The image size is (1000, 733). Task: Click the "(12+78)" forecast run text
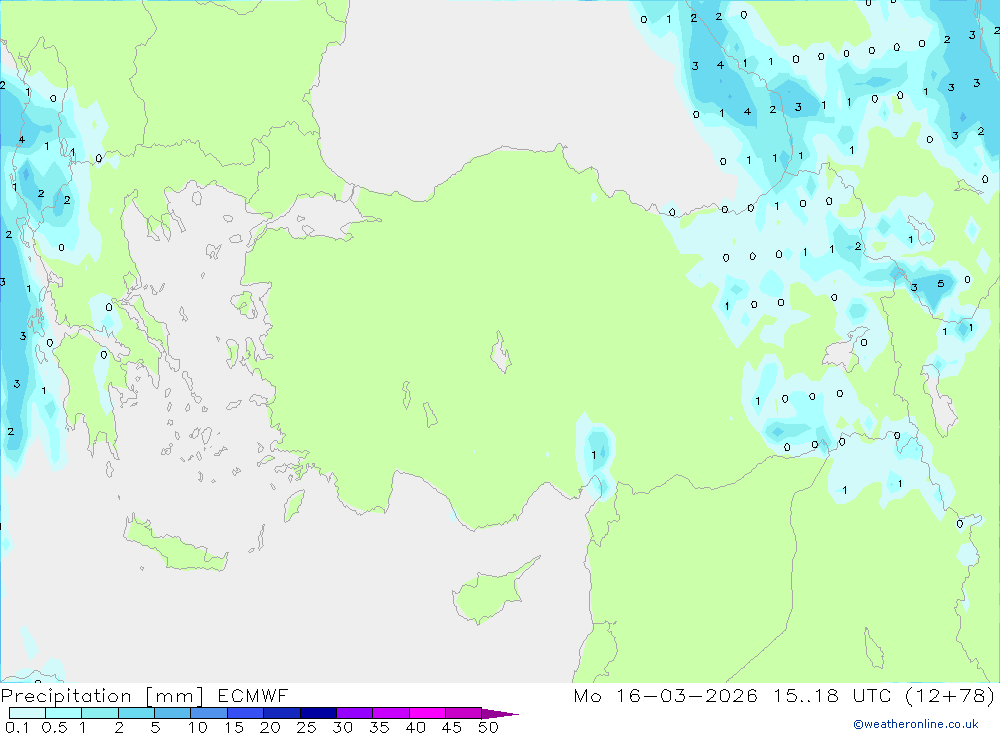click(950, 696)
